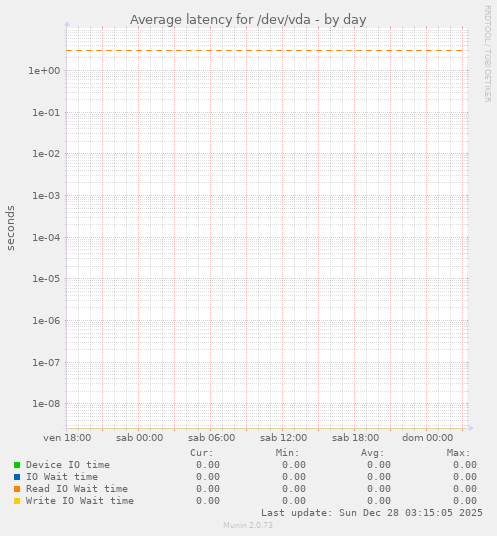Click the 'Munin 2.0.73' footer text

(x=248, y=525)
